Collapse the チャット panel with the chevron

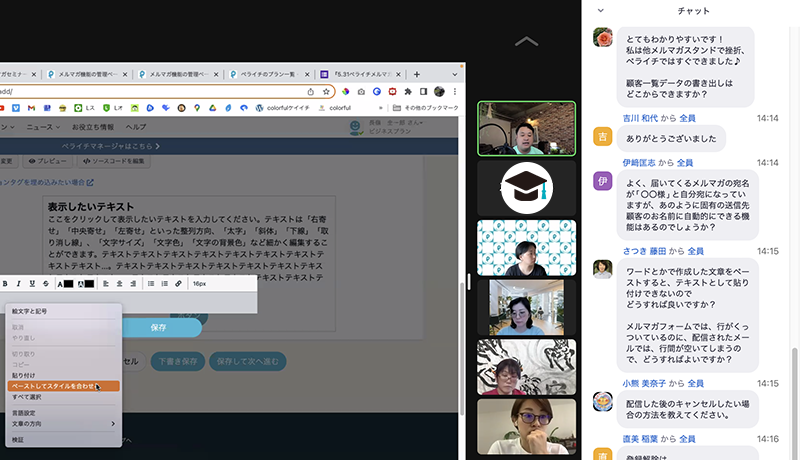(600, 10)
